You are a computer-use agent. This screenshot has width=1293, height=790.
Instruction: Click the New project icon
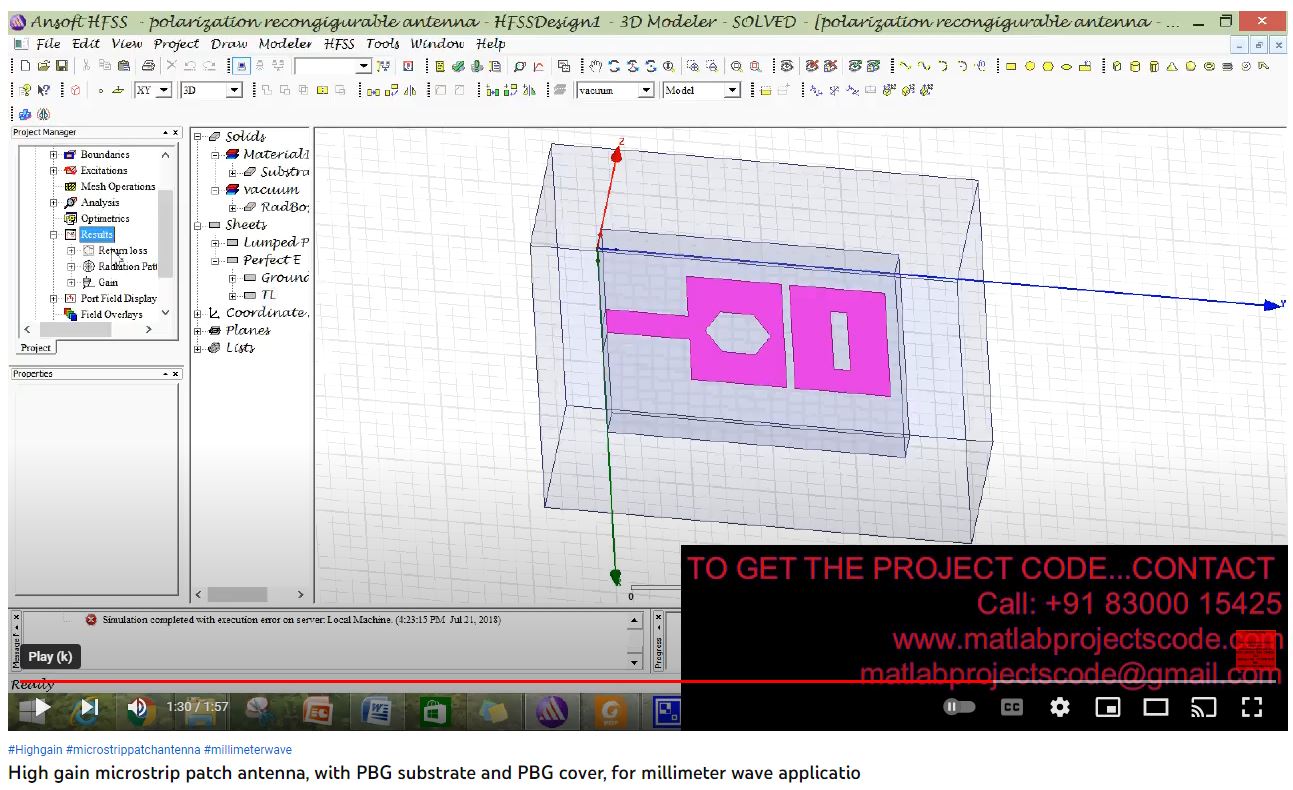25,66
